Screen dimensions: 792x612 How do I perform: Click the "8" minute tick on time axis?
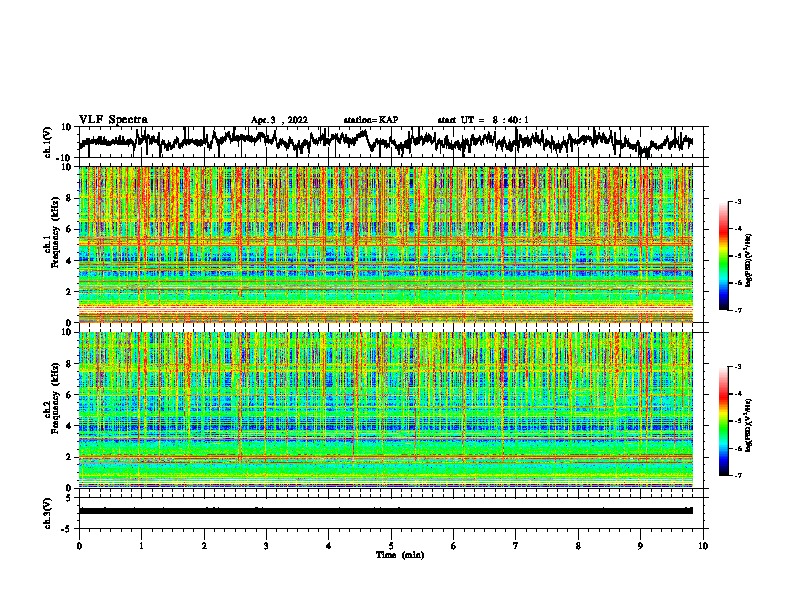click(578, 546)
